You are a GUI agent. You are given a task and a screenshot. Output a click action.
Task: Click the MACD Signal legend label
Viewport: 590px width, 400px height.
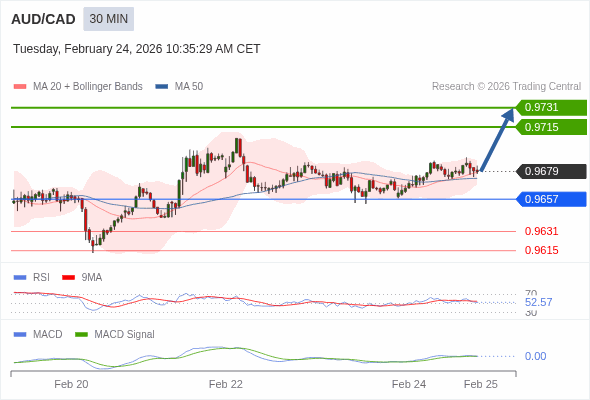[125, 334]
